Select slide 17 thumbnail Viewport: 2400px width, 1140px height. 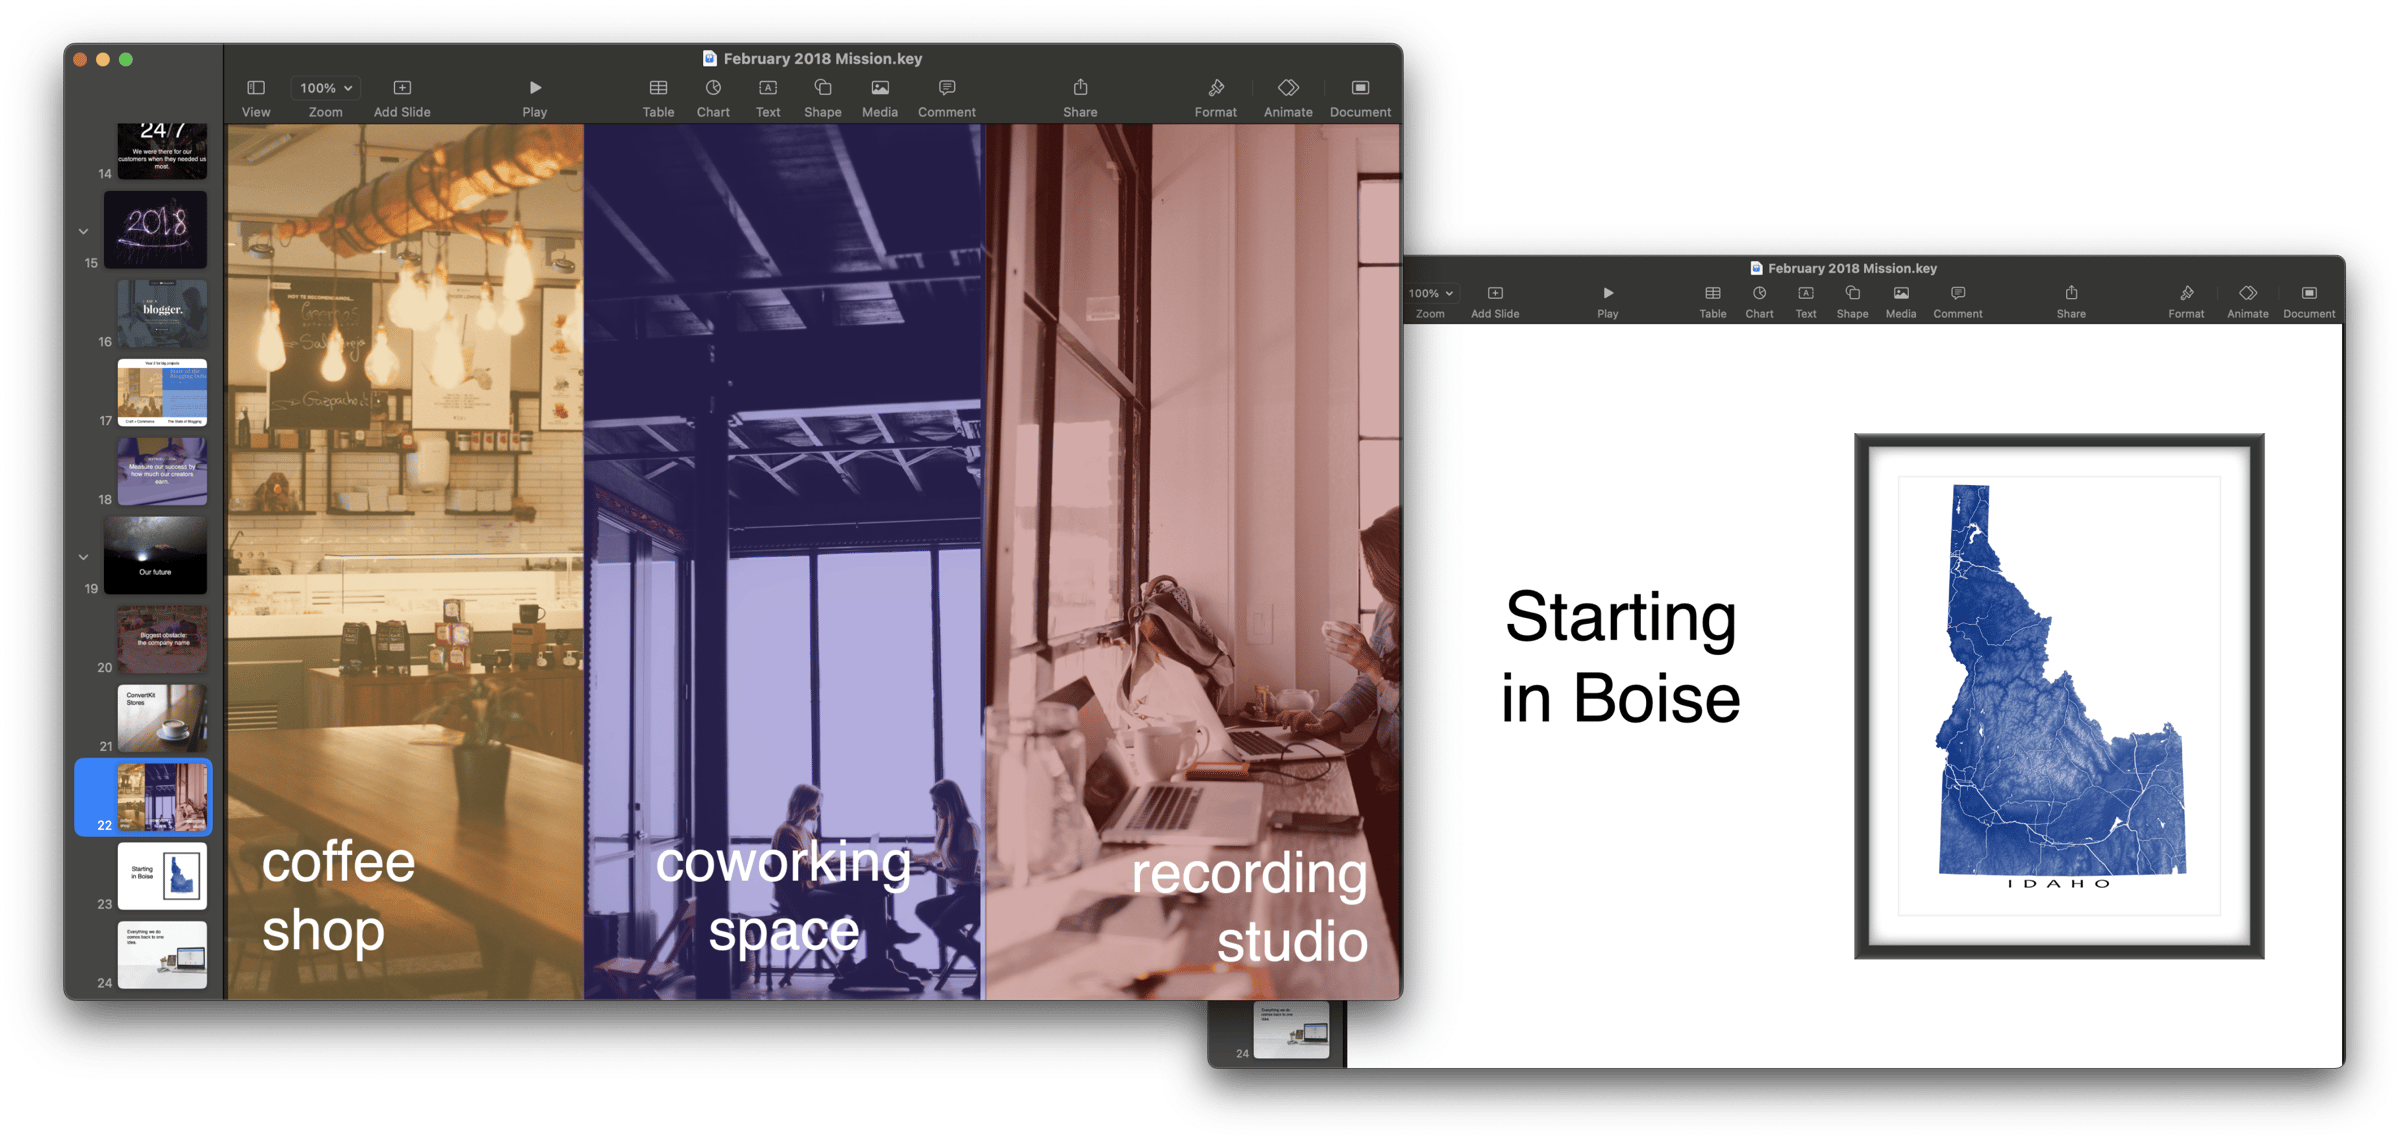(162, 392)
